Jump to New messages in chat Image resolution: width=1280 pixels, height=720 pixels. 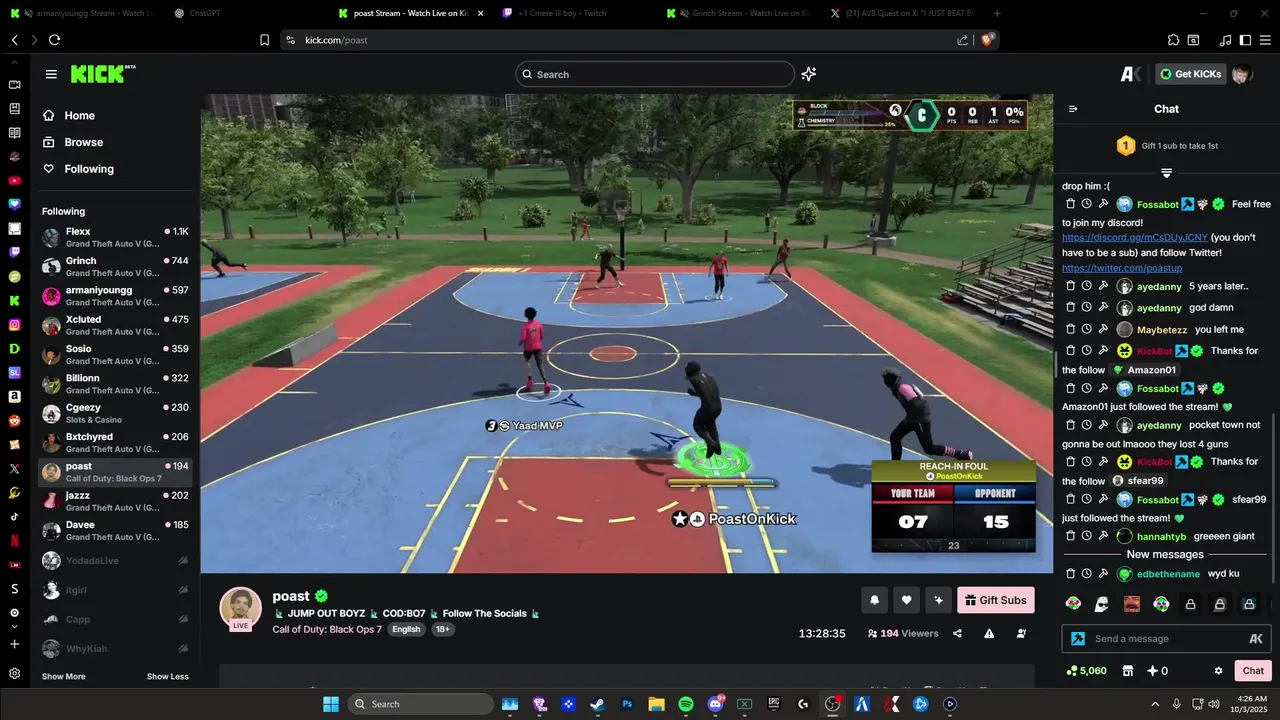click(1165, 554)
